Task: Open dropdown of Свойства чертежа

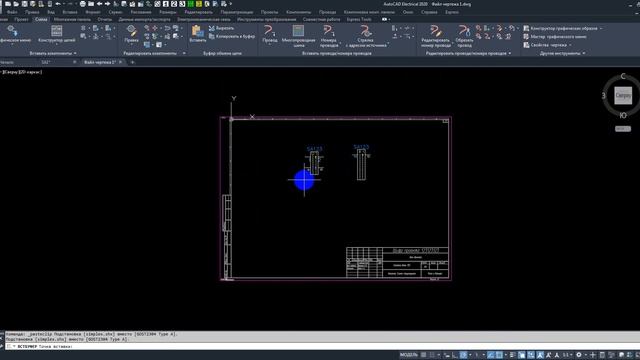Action: coord(570,45)
